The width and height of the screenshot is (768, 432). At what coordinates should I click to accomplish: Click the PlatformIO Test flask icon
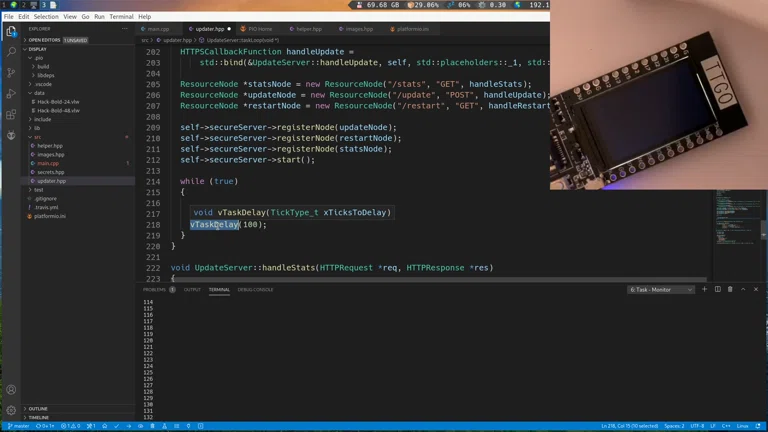pyautogui.click(x=165, y=426)
